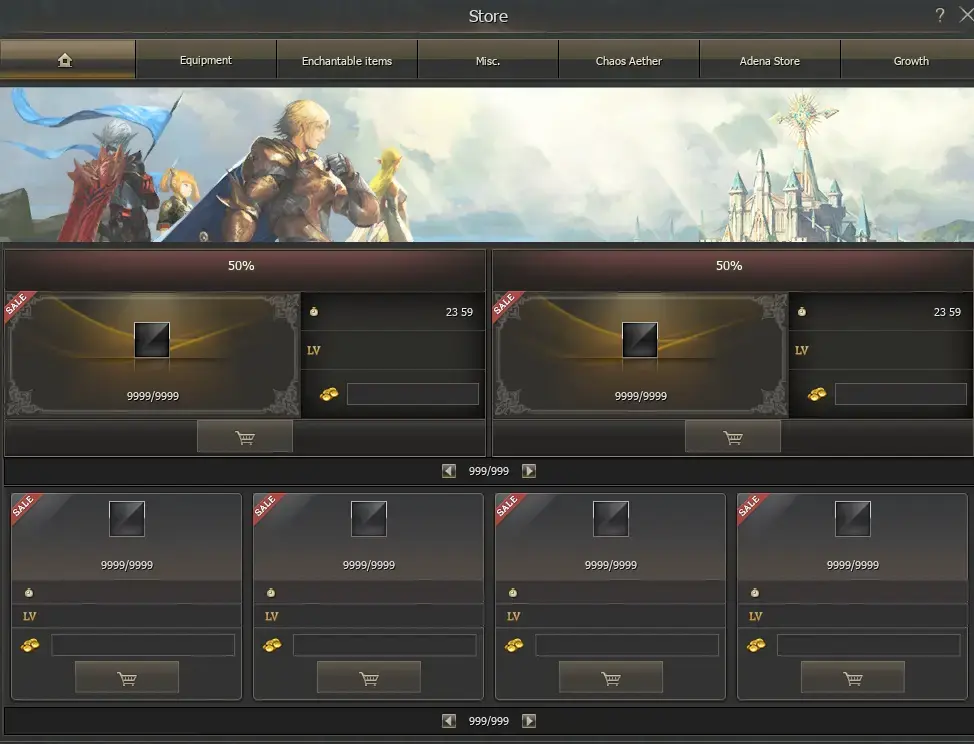Click the store promotional banner
974x744 pixels.
[487, 164]
